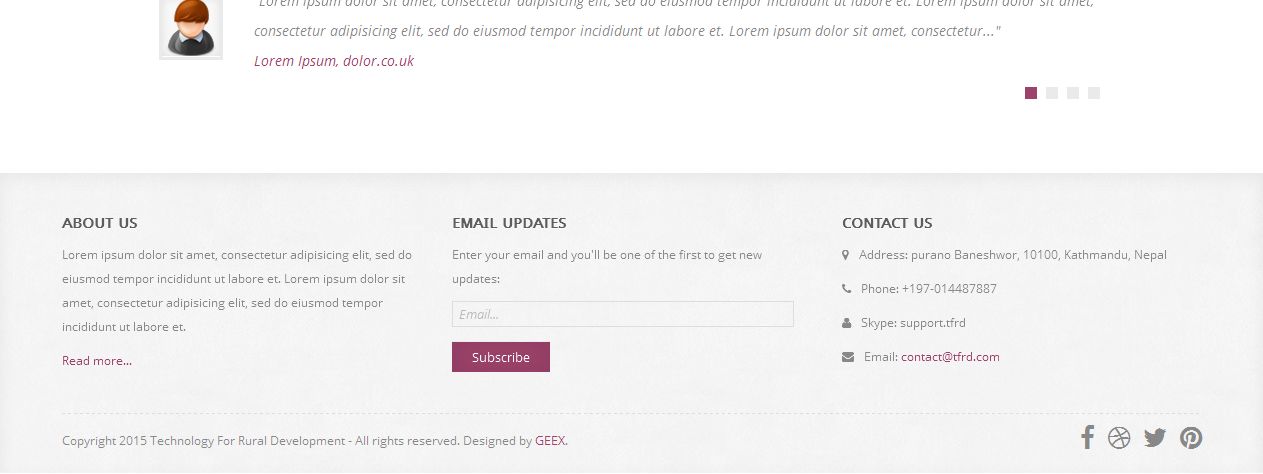Click the Email Updates heading
The width and height of the screenshot is (1263, 474).
(509, 223)
